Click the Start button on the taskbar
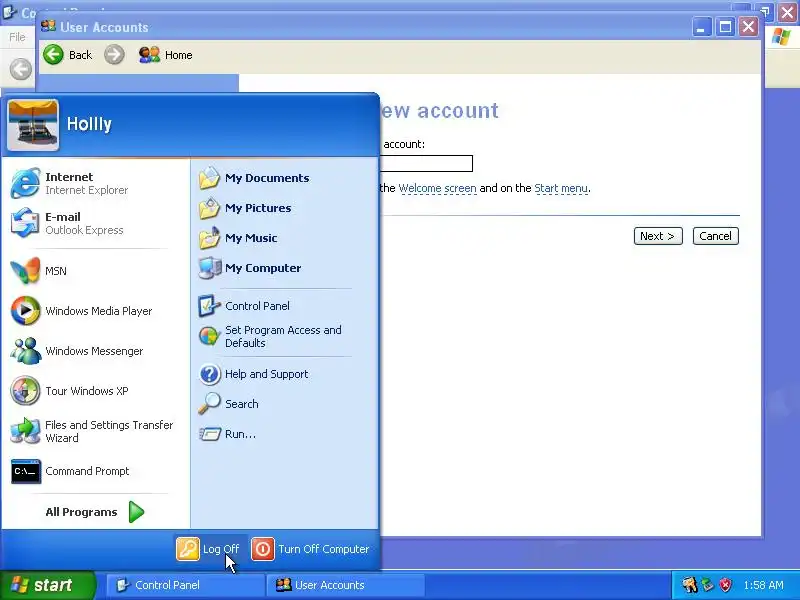The height and width of the screenshot is (600, 800). [47, 585]
